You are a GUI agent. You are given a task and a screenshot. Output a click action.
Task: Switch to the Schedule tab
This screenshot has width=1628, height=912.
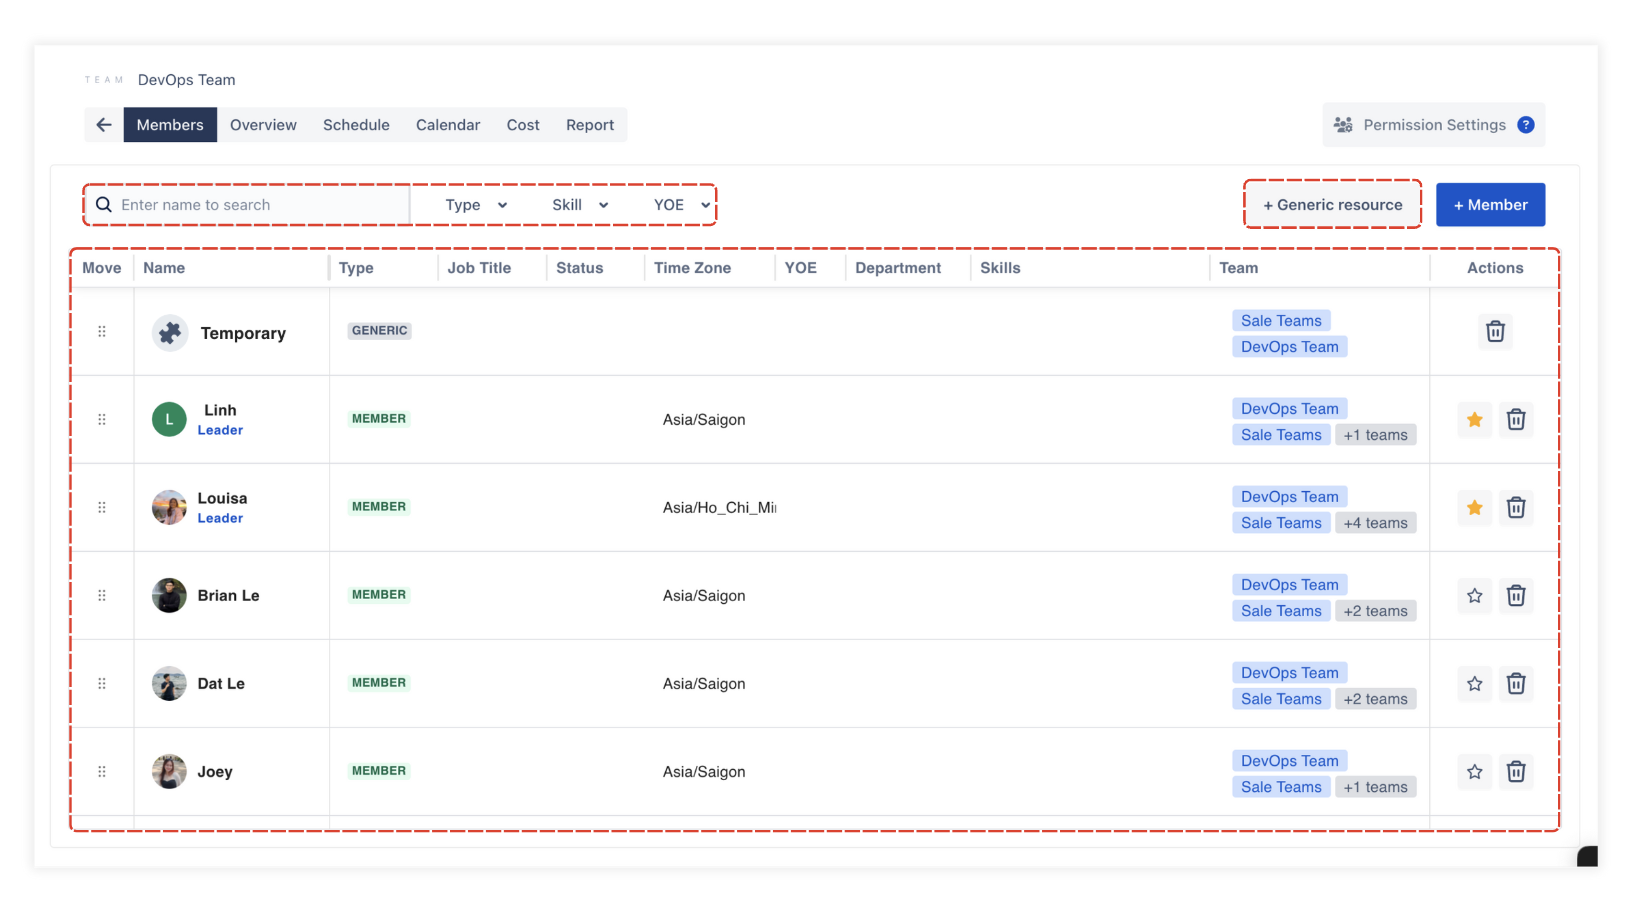[356, 125]
